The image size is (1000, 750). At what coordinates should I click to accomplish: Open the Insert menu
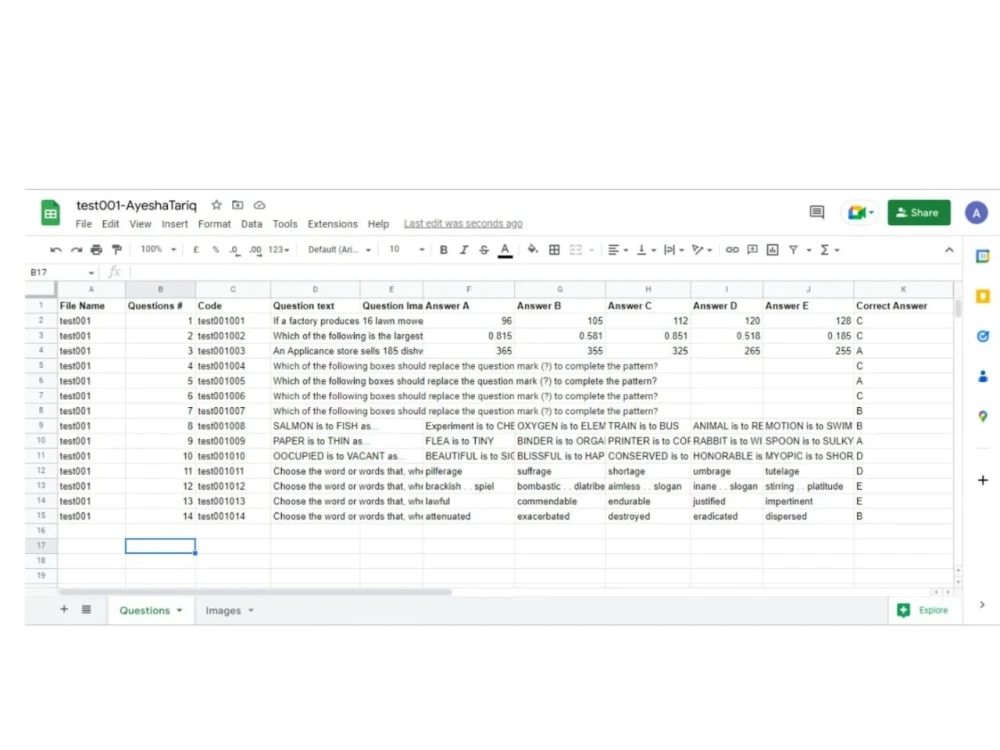coord(175,224)
